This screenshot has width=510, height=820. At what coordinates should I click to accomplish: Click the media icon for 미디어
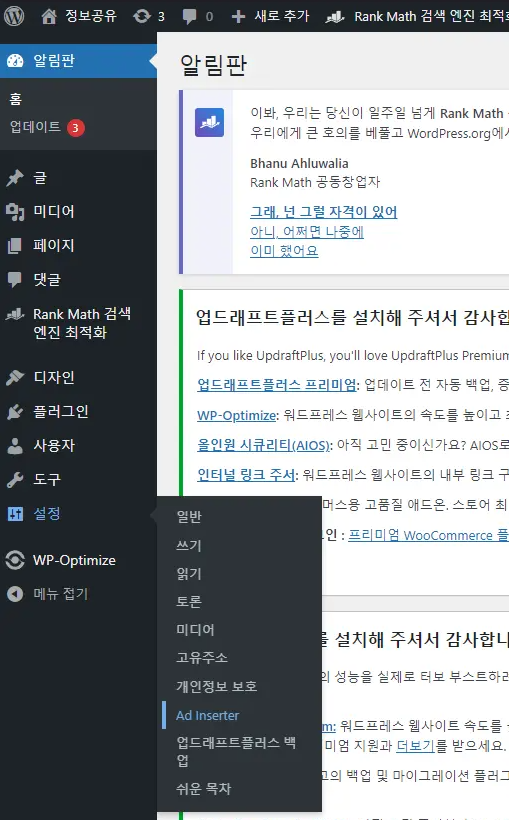pyautogui.click(x=15, y=212)
